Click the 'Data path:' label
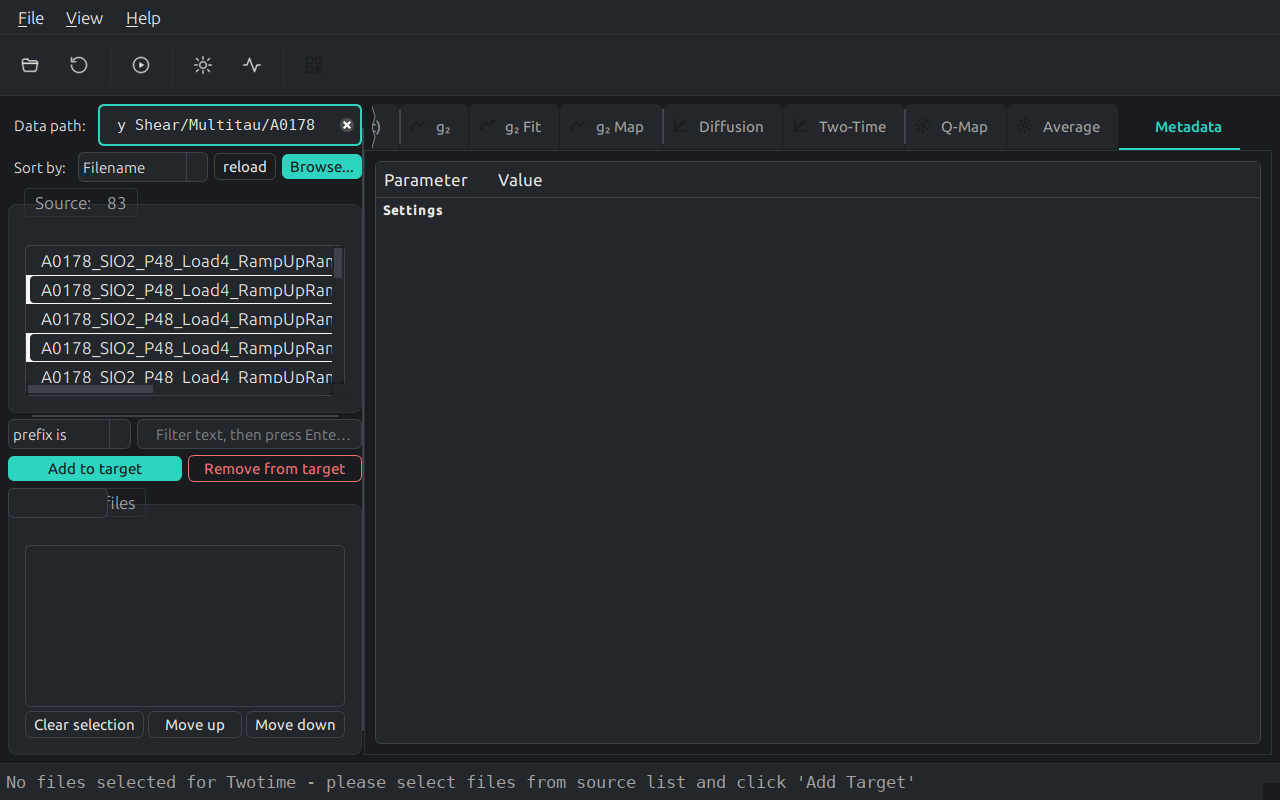This screenshot has width=1280, height=800. click(x=50, y=126)
